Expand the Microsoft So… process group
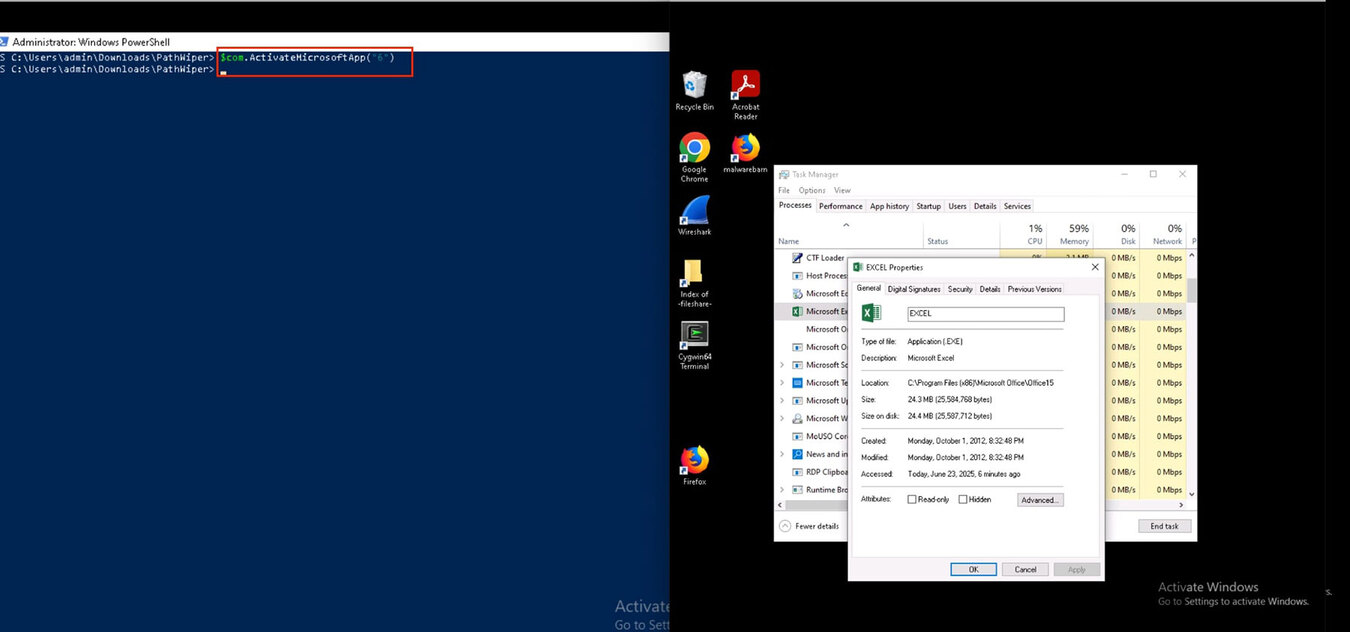This screenshot has height=632, width=1350. (x=782, y=365)
